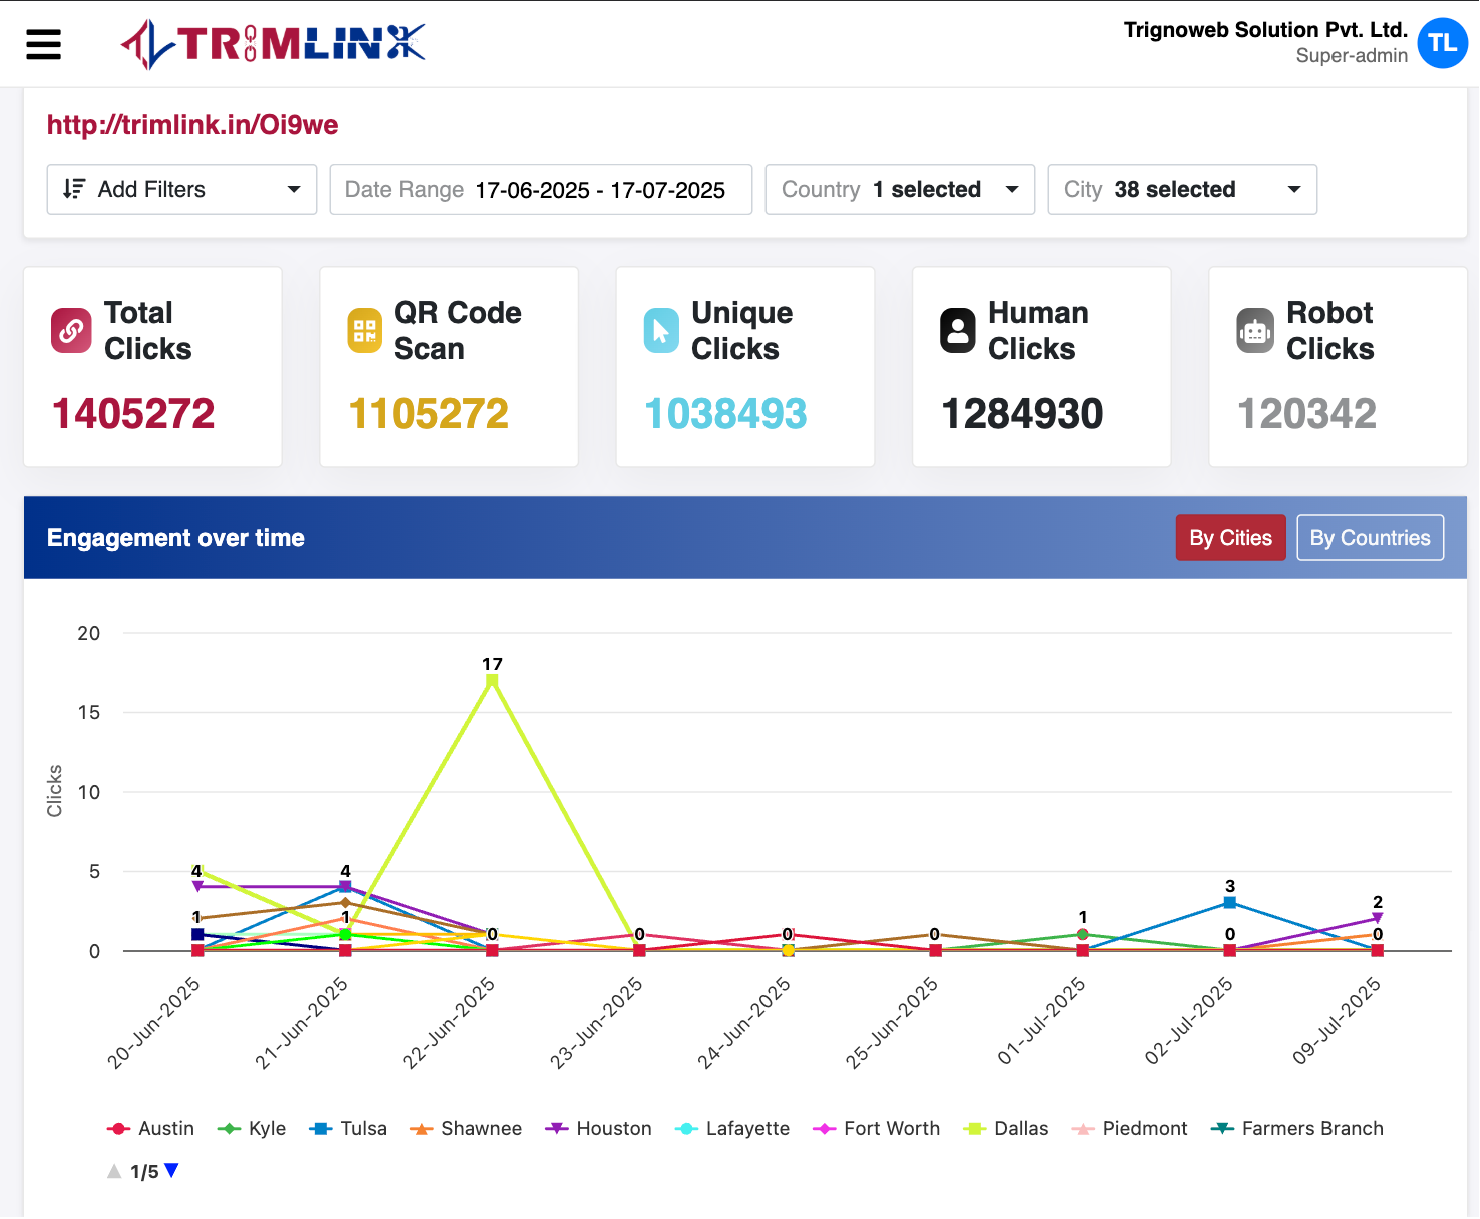Open the Country selection dropdown
The height and width of the screenshot is (1219, 1480).
[x=899, y=189]
